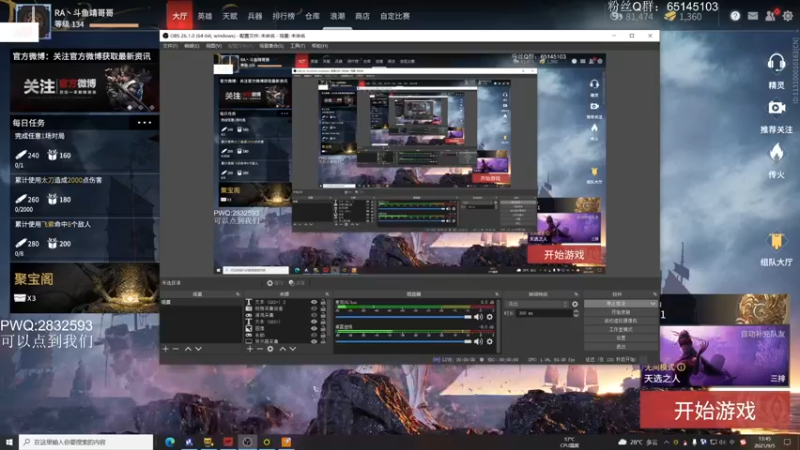Pop out the scenes dock panel icon
Viewport: 800px width, 450px height.
tap(238, 294)
